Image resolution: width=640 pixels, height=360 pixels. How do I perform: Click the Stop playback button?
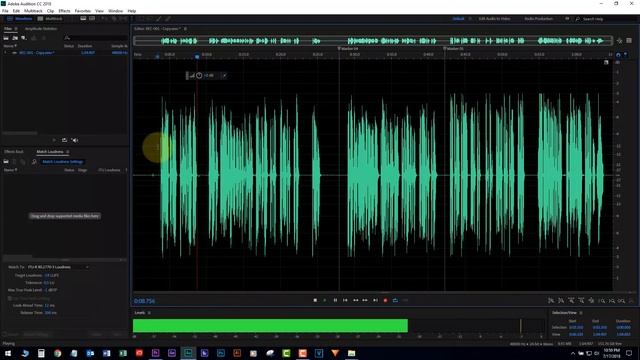pyautogui.click(x=315, y=300)
